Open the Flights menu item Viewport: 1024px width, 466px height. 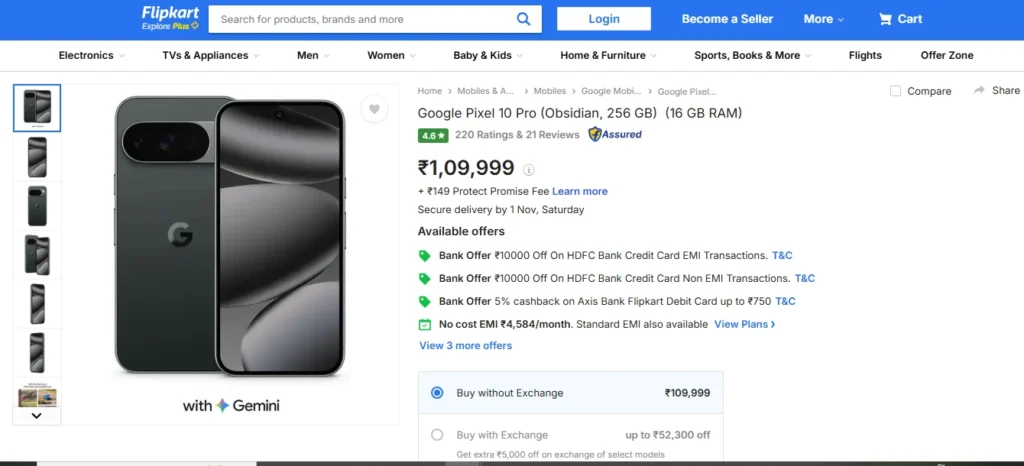[x=865, y=56]
